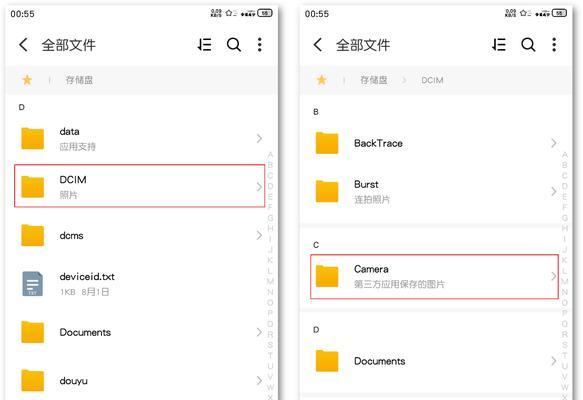Screen dimensions: 583x400
Task: Open more options menu in right screen
Action: (x=554, y=45)
